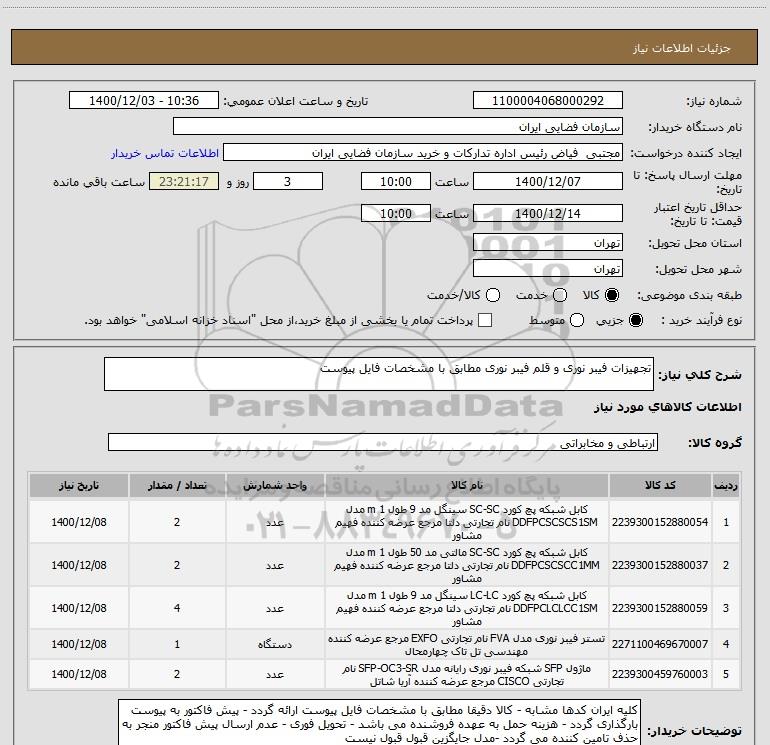Click the دستگاه unit cell in row 4
The height and width of the screenshot is (745, 770).
[x=275, y=644]
